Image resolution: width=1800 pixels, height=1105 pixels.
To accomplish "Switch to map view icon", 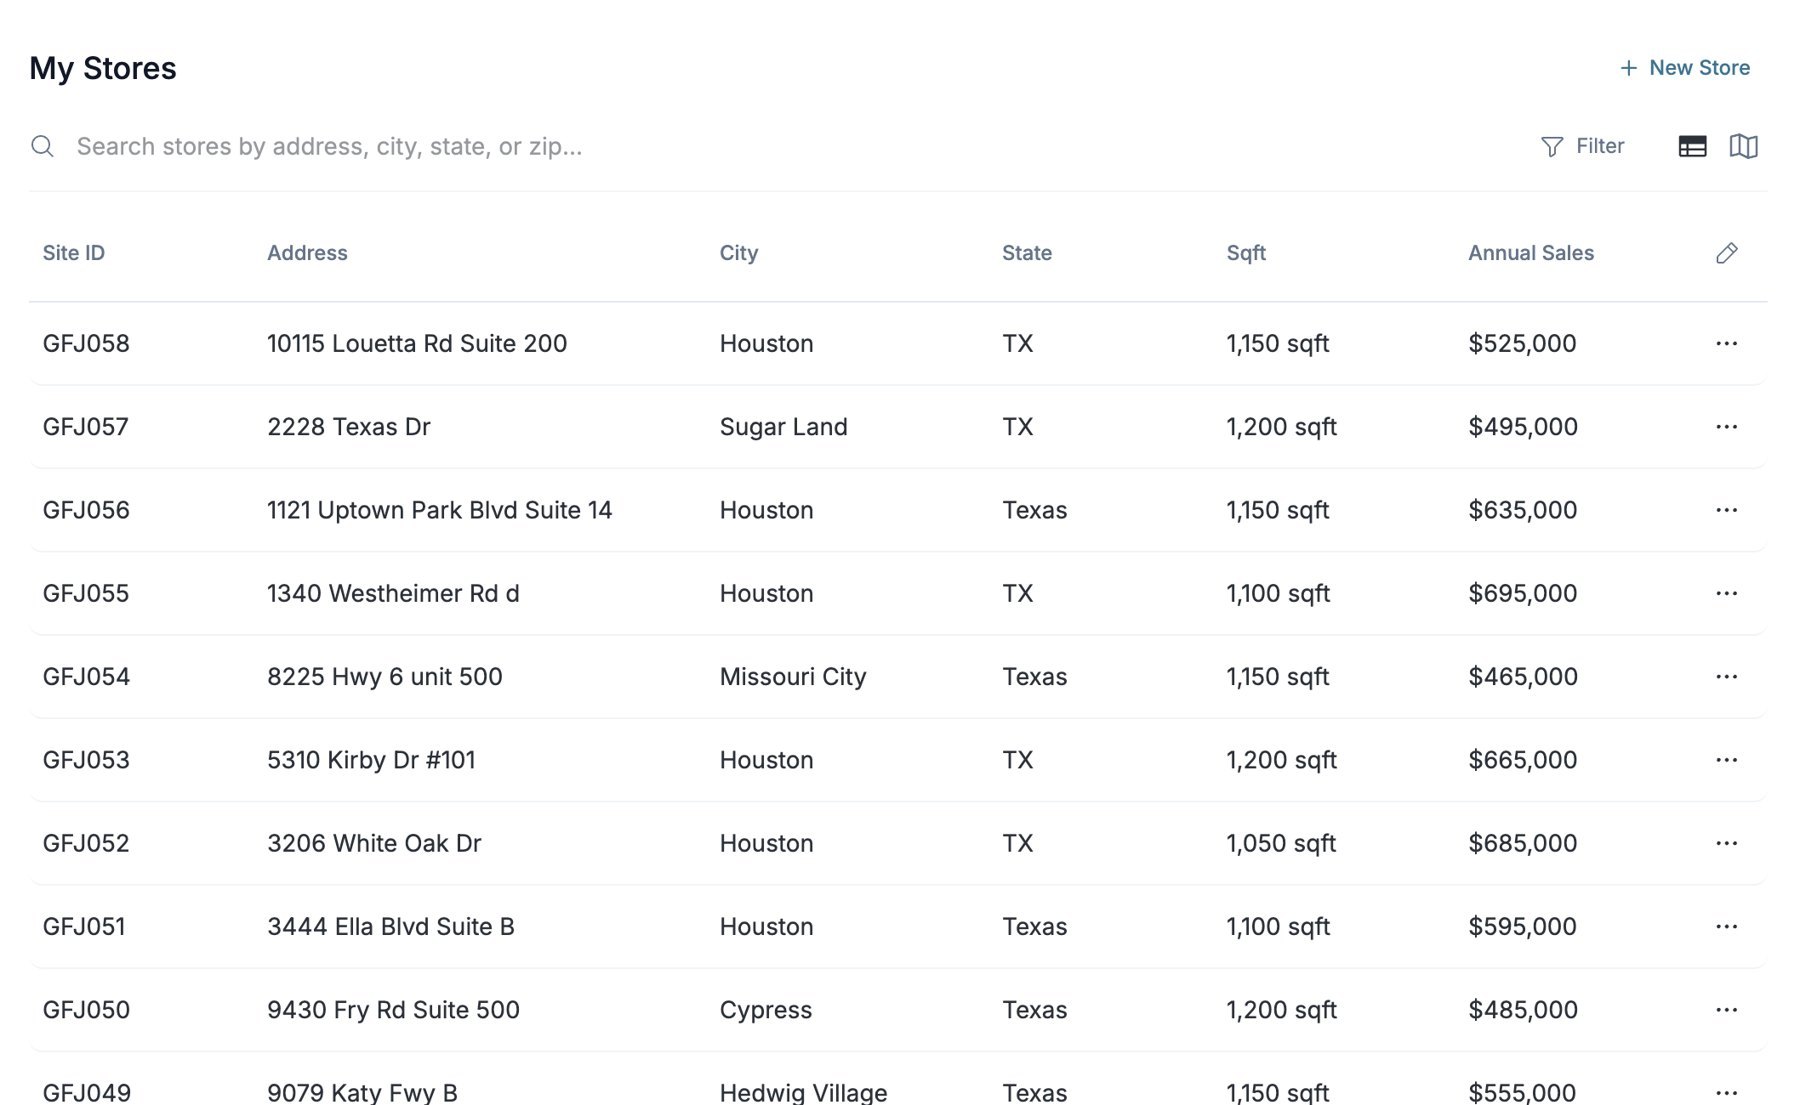I will tap(1743, 146).
